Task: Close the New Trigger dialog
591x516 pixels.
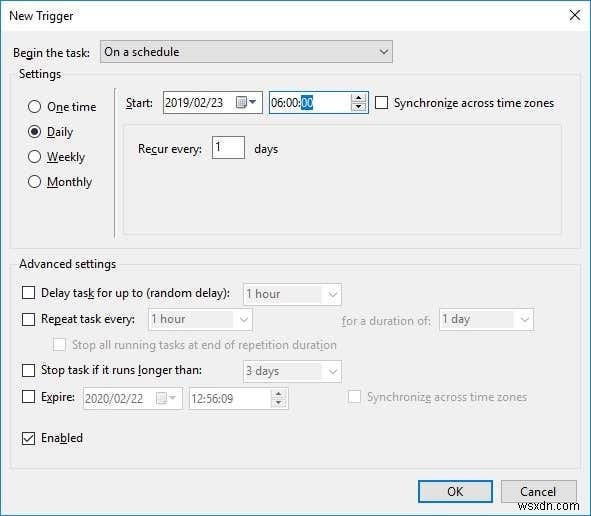Action: (x=575, y=15)
